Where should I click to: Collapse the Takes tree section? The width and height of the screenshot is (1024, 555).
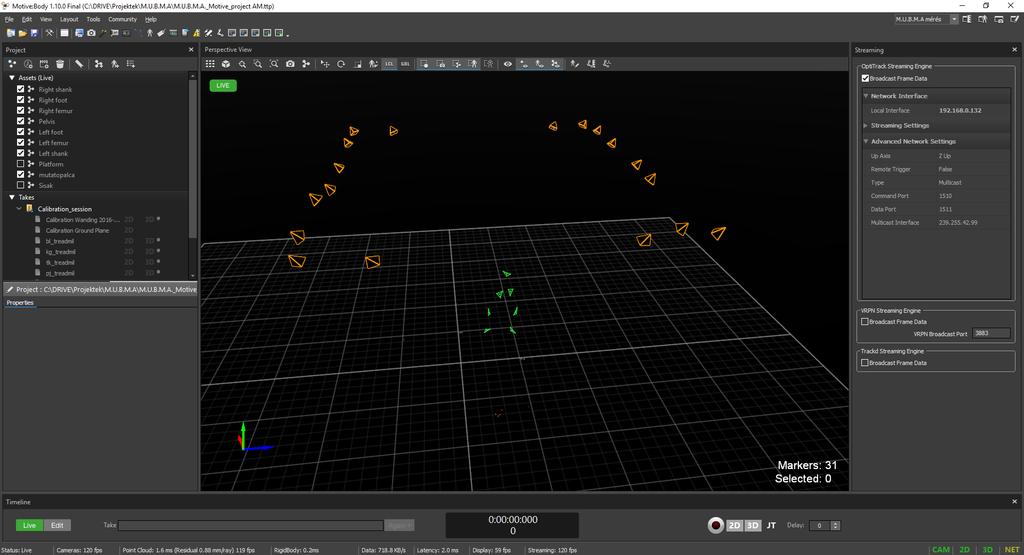[x=12, y=197]
